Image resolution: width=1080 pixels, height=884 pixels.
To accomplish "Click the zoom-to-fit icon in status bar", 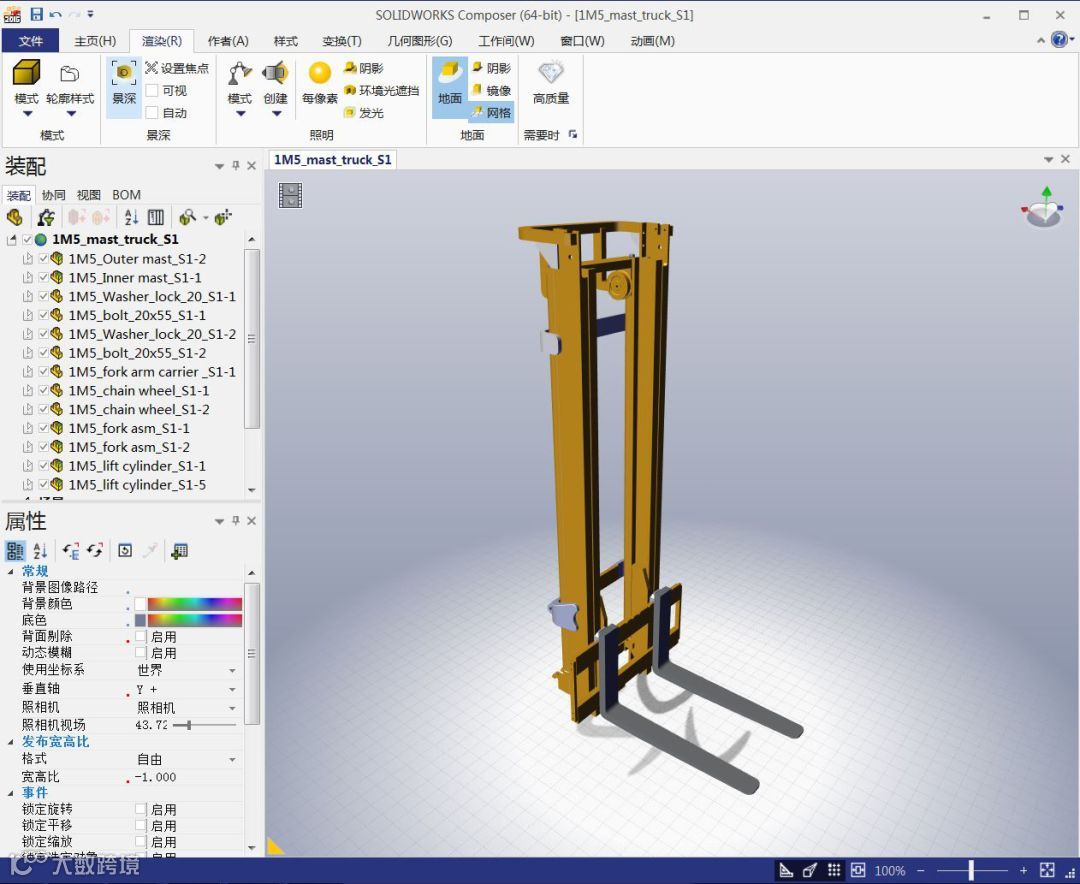I will click(x=1047, y=870).
